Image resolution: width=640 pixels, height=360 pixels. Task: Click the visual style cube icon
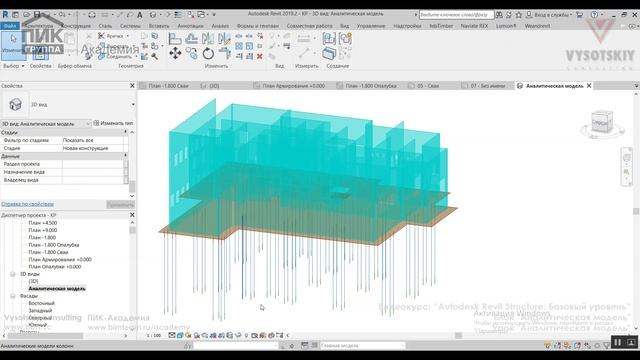click(180, 336)
